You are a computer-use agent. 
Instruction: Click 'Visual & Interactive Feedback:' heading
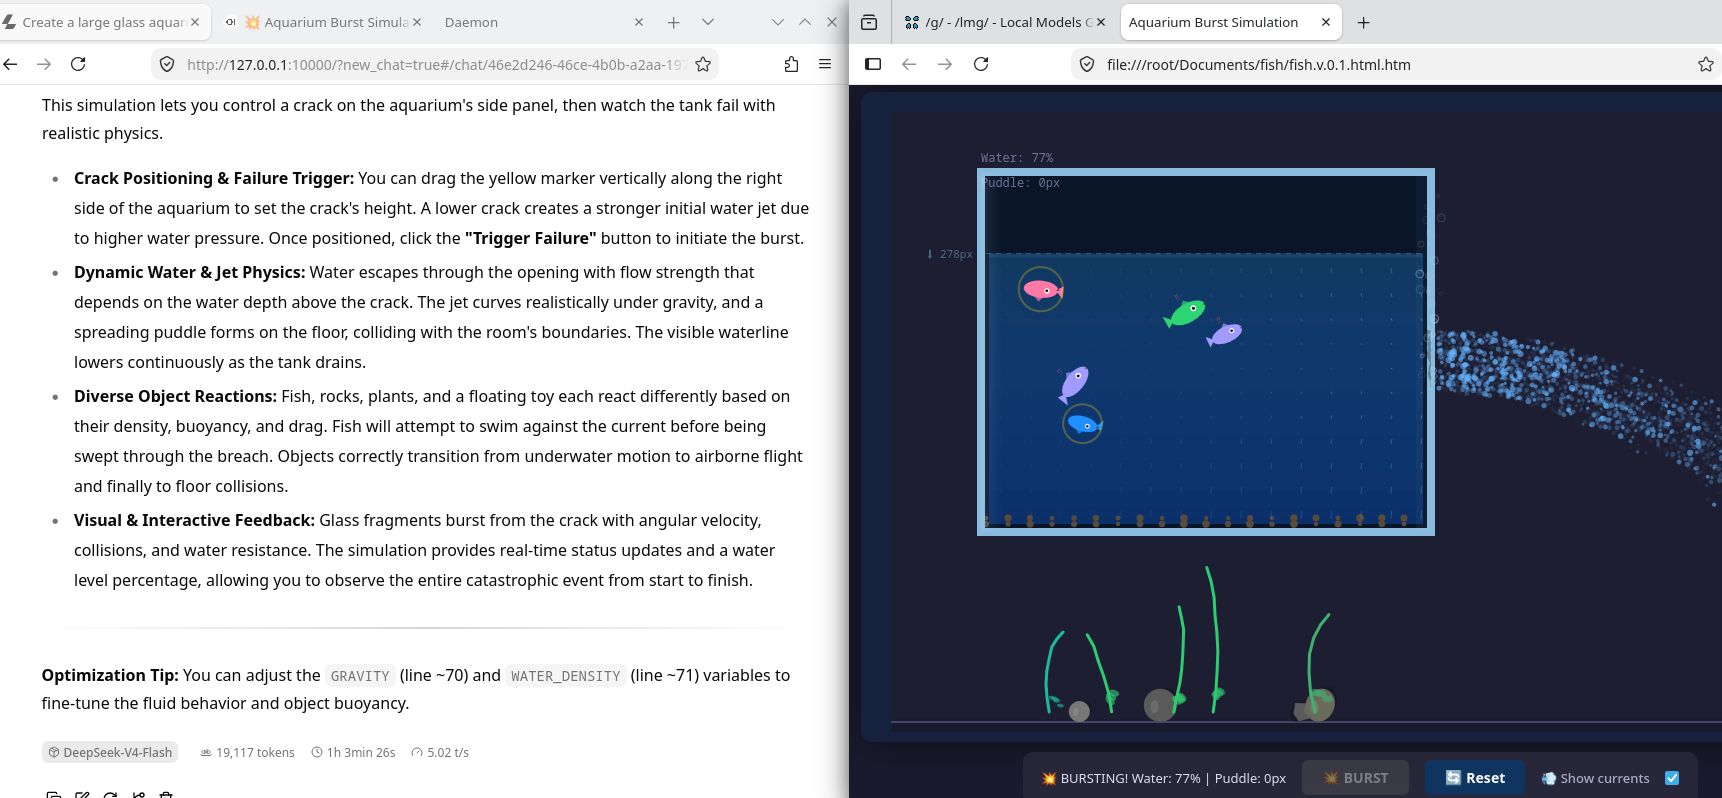point(194,520)
